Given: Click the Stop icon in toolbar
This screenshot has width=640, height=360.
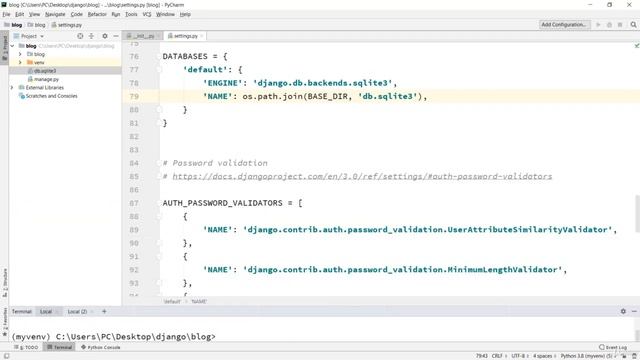Looking at the screenshot, I should pos(620,25).
